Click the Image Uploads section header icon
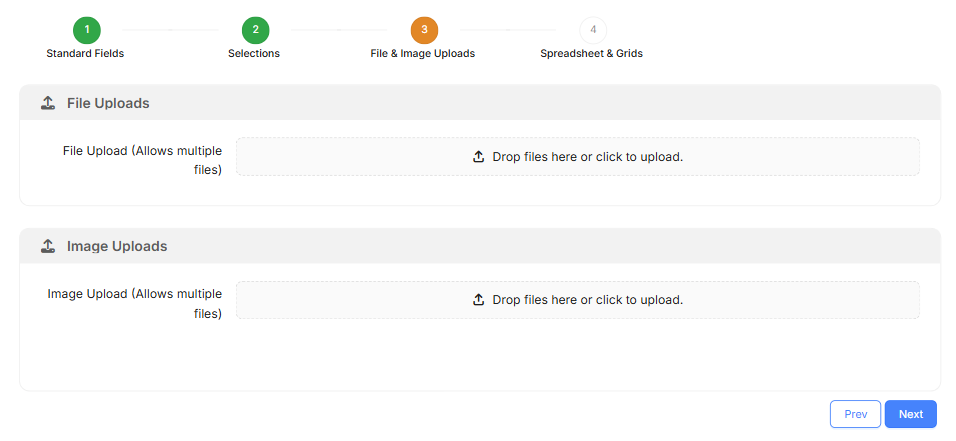 (x=48, y=246)
